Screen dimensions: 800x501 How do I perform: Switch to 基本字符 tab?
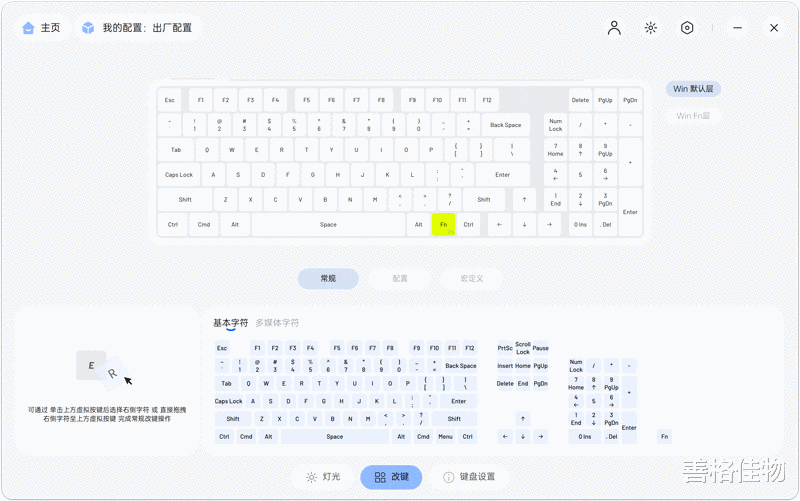231,323
